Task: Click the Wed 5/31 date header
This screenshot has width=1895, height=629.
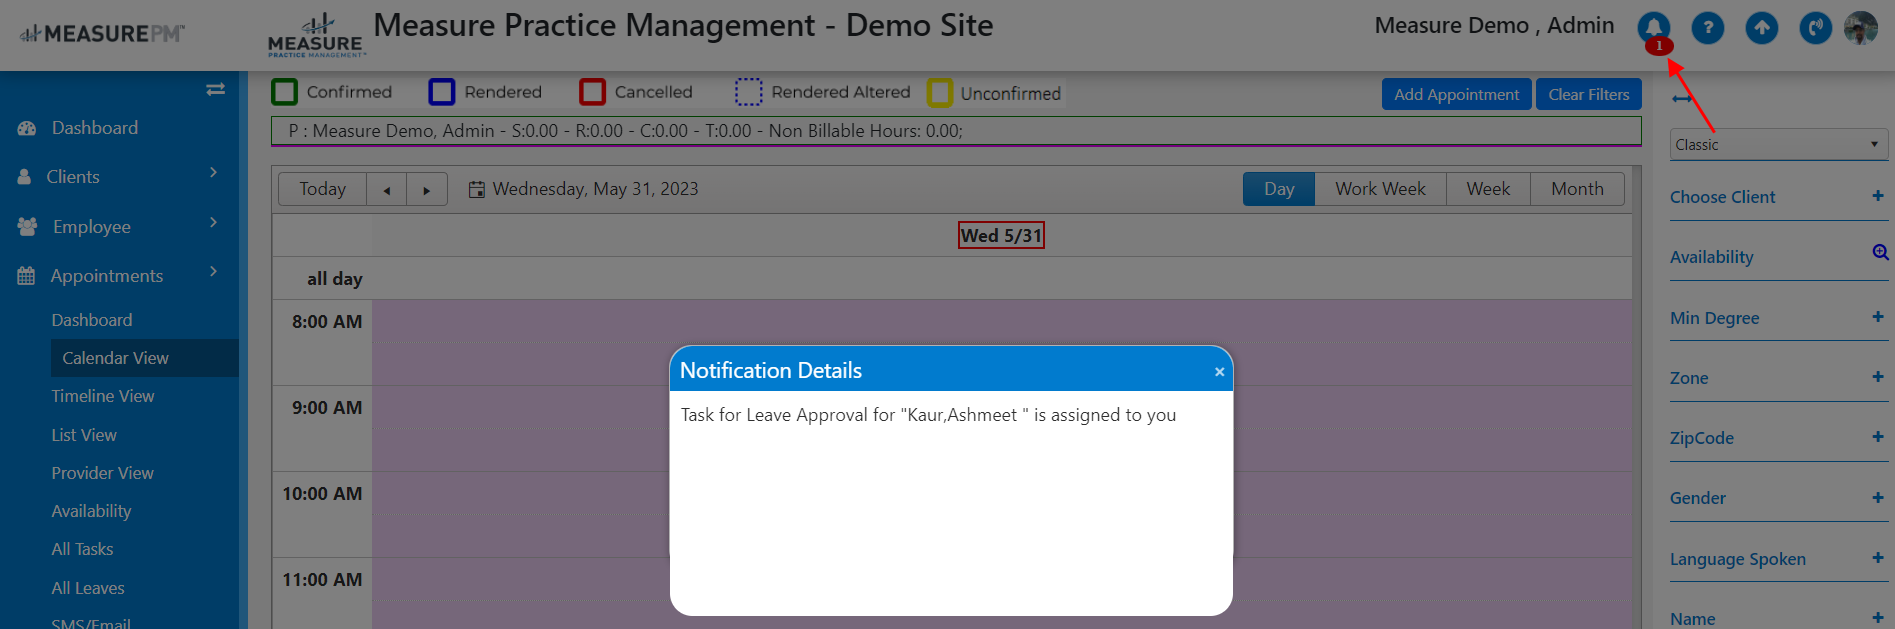Action: point(1001,235)
